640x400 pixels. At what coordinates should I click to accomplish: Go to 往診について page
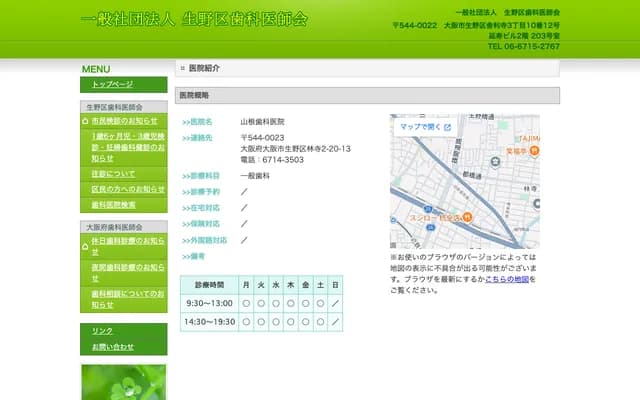pyautogui.click(x=113, y=173)
